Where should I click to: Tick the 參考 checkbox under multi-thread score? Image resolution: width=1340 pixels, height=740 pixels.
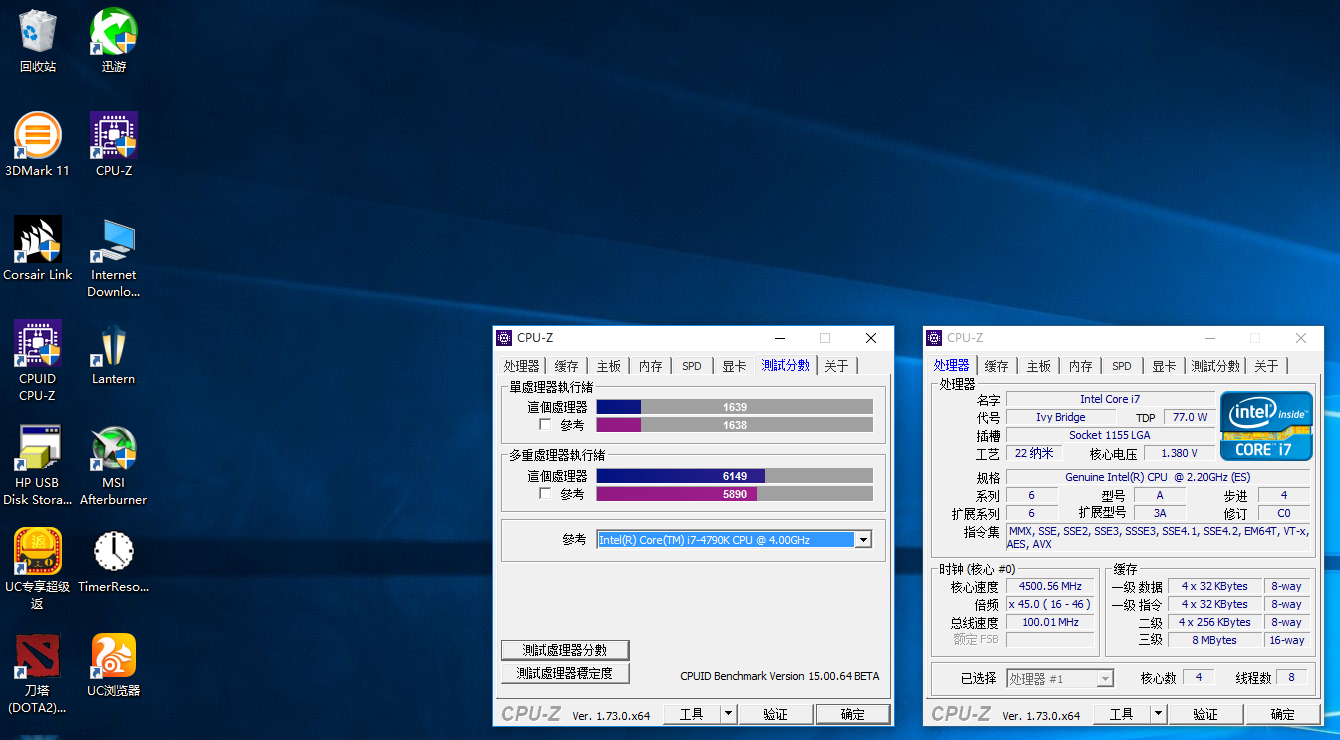coord(545,493)
